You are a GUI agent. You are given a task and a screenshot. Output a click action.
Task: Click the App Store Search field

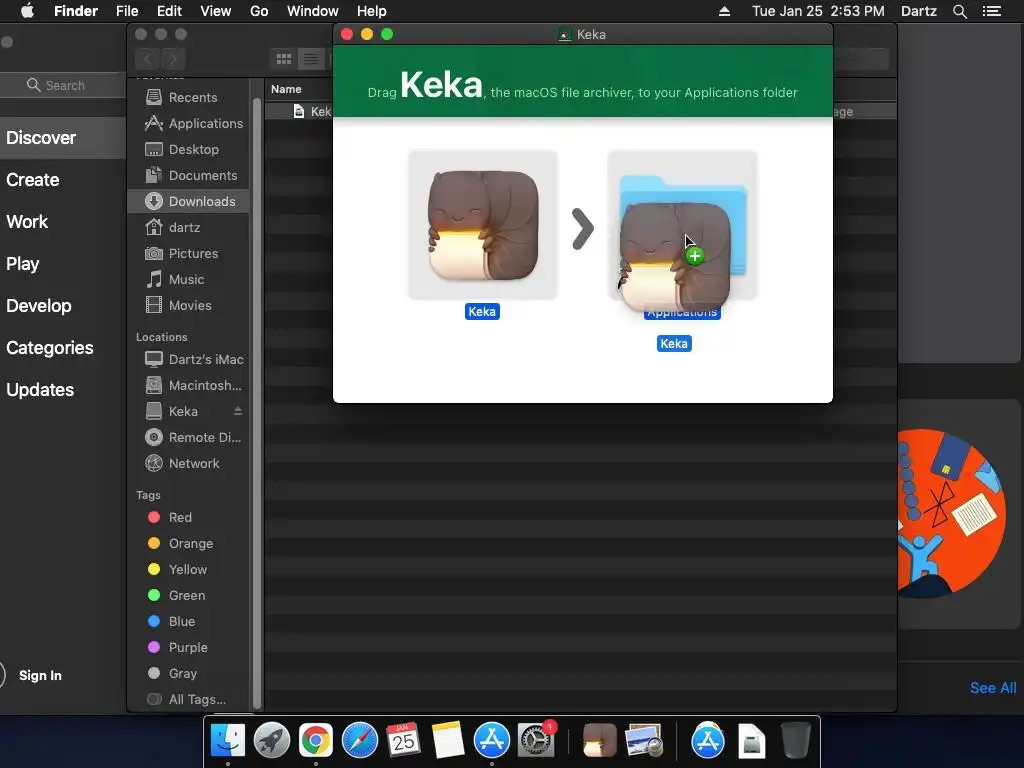pyautogui.click(x=64, y=86)
